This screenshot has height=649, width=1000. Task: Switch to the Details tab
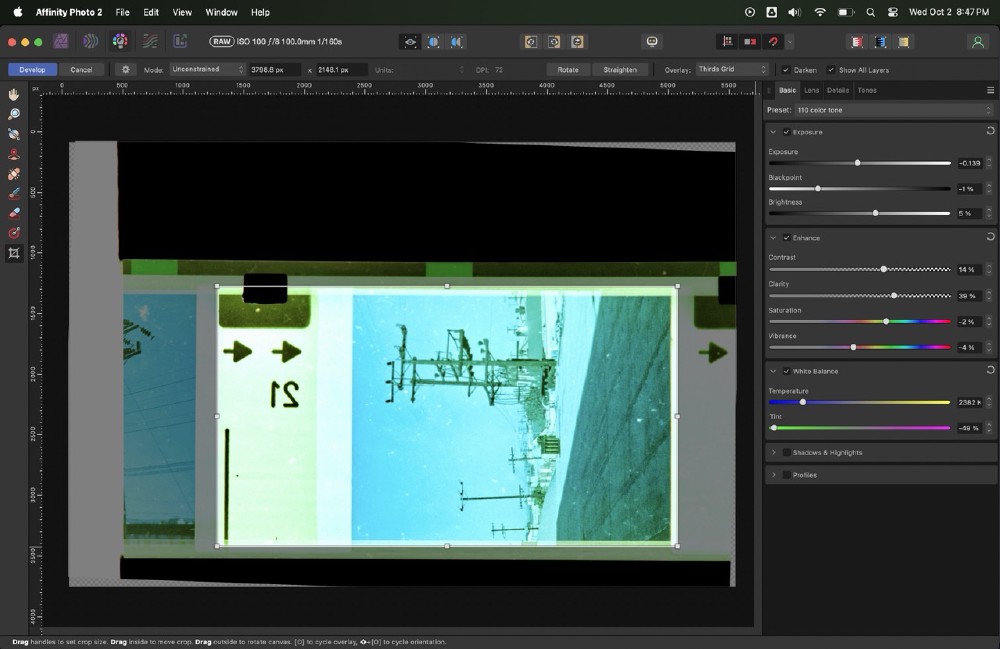click(x=838, y=91)
